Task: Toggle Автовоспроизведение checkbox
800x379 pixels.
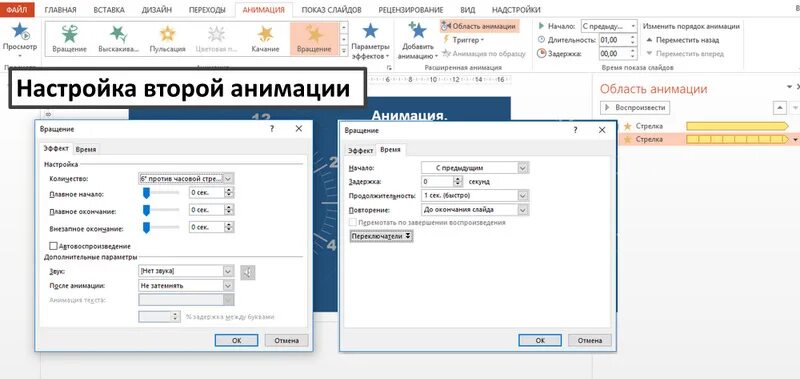Action: 54,246
